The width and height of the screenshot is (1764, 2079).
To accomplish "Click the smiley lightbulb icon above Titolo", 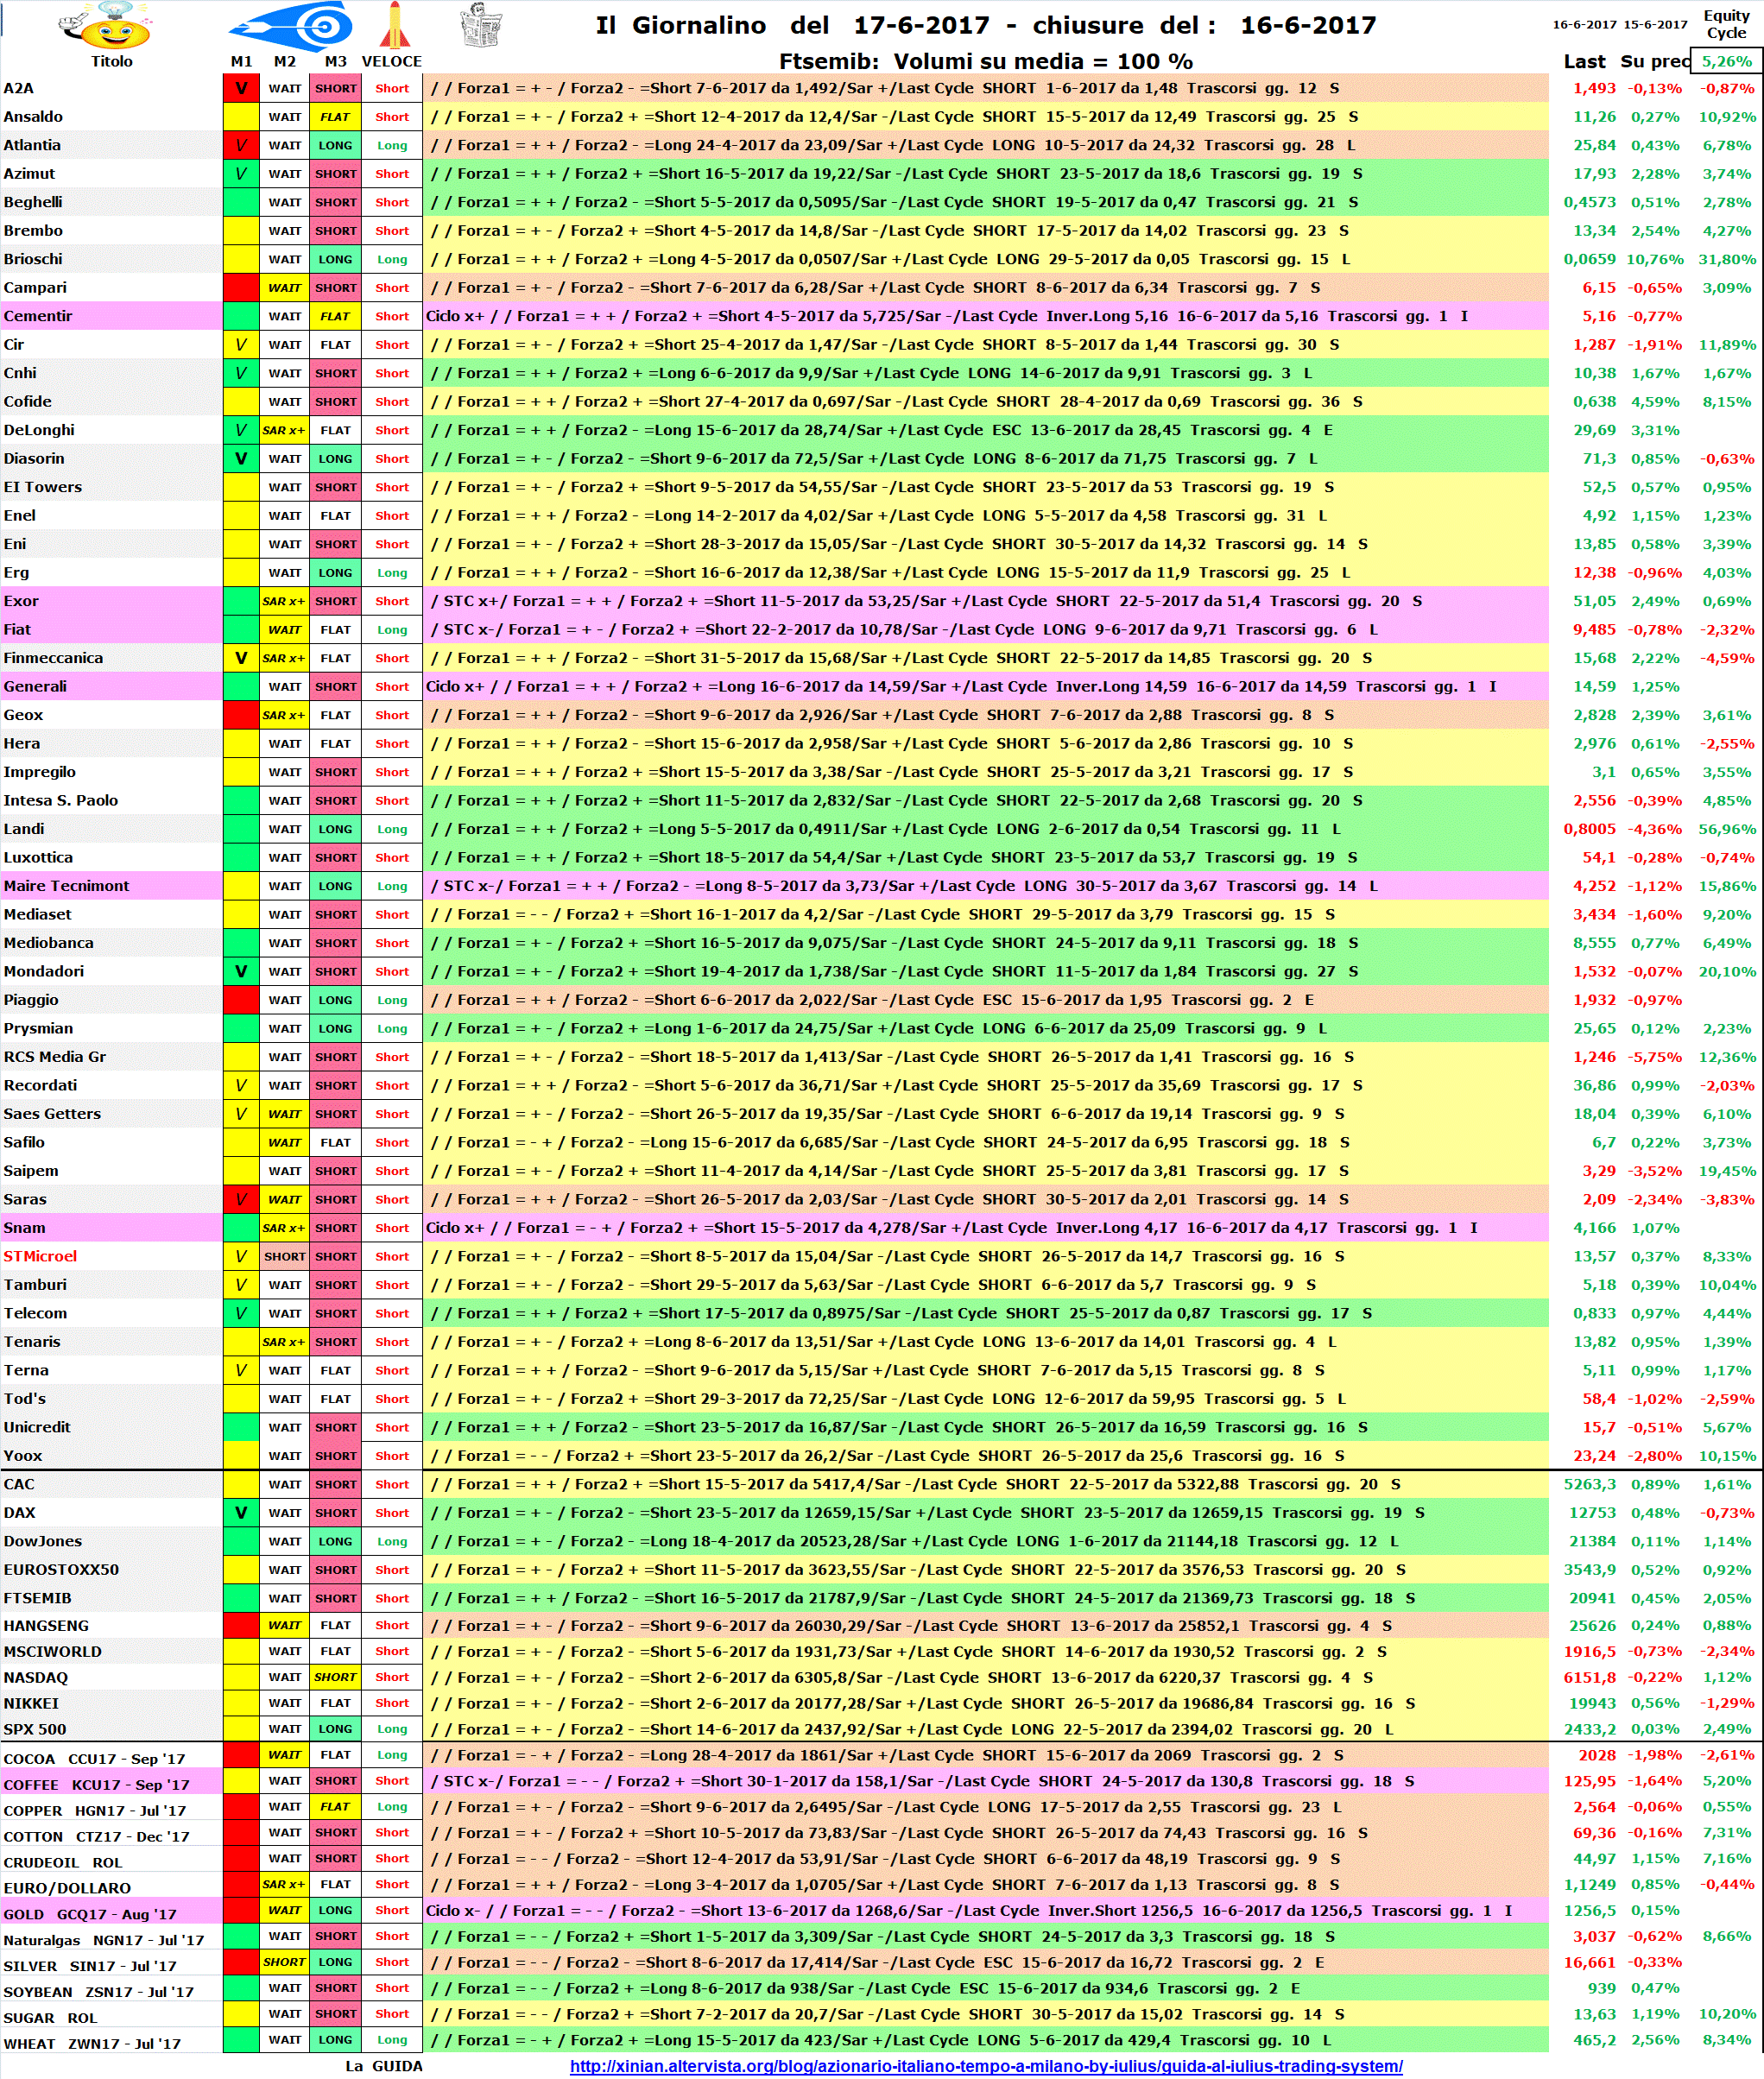I will [x=105, y=27].
